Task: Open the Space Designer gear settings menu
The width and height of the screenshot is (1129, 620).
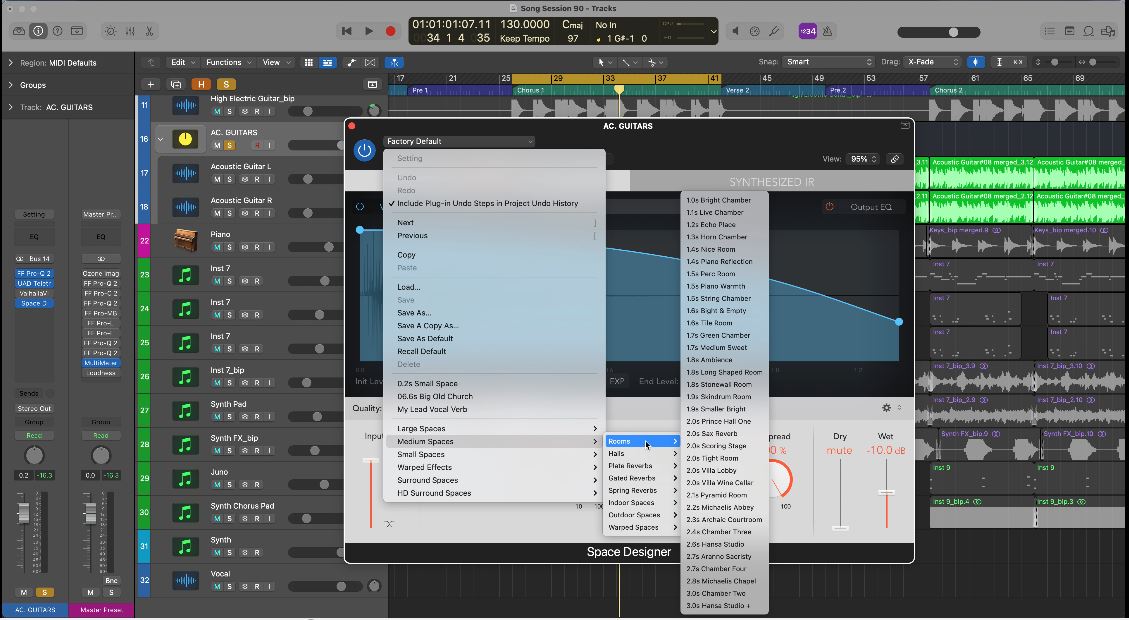Action: coord(886,408)
